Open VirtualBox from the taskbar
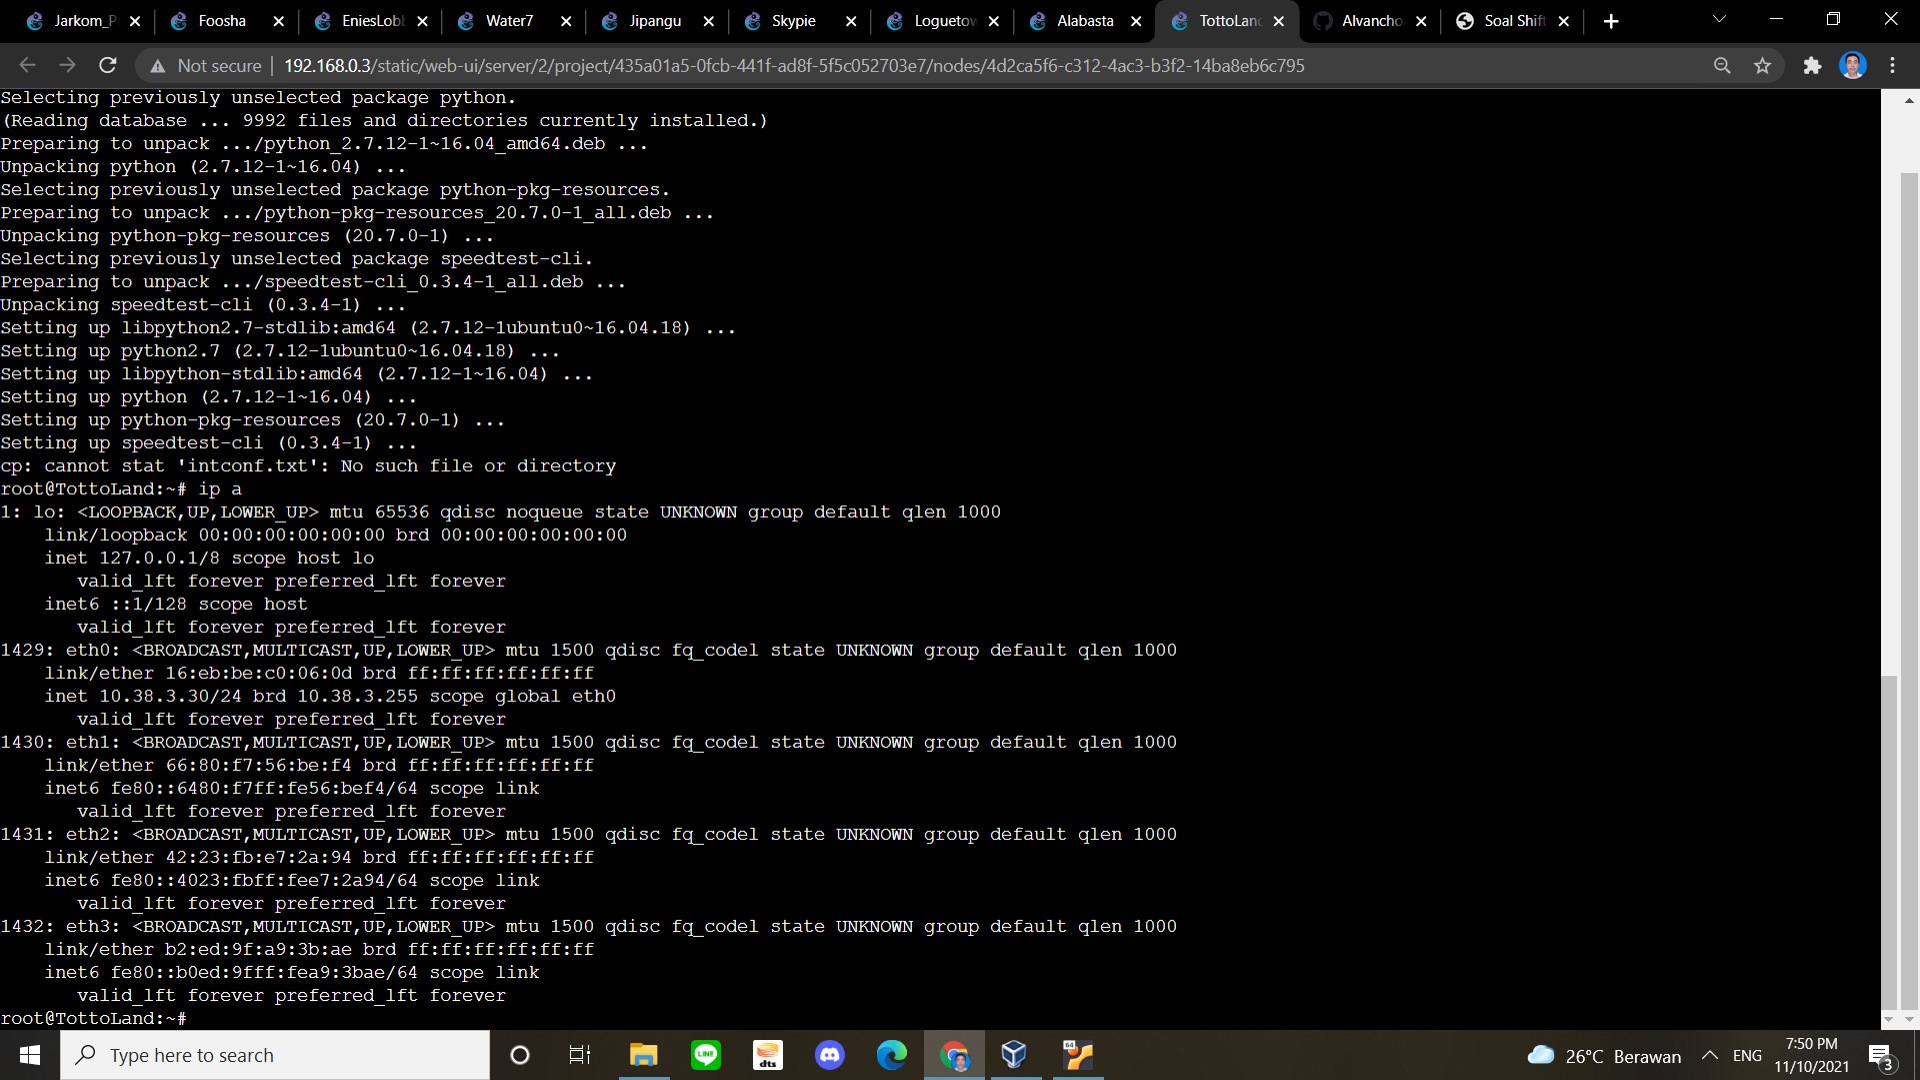Viewport: 1920px width, 1080px height. tap(1014, 1055)
